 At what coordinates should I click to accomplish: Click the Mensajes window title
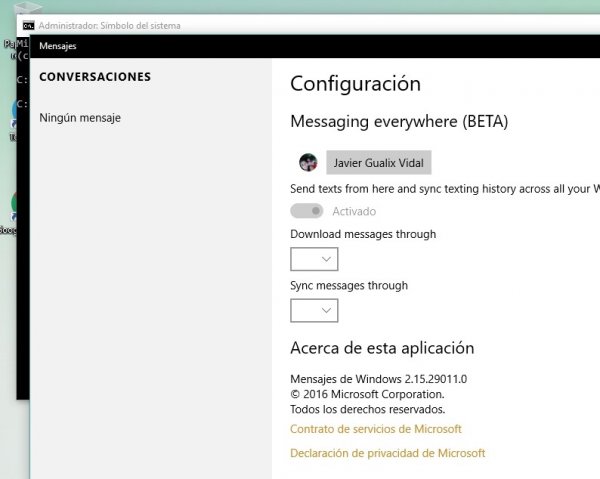(x=58, y=46)
